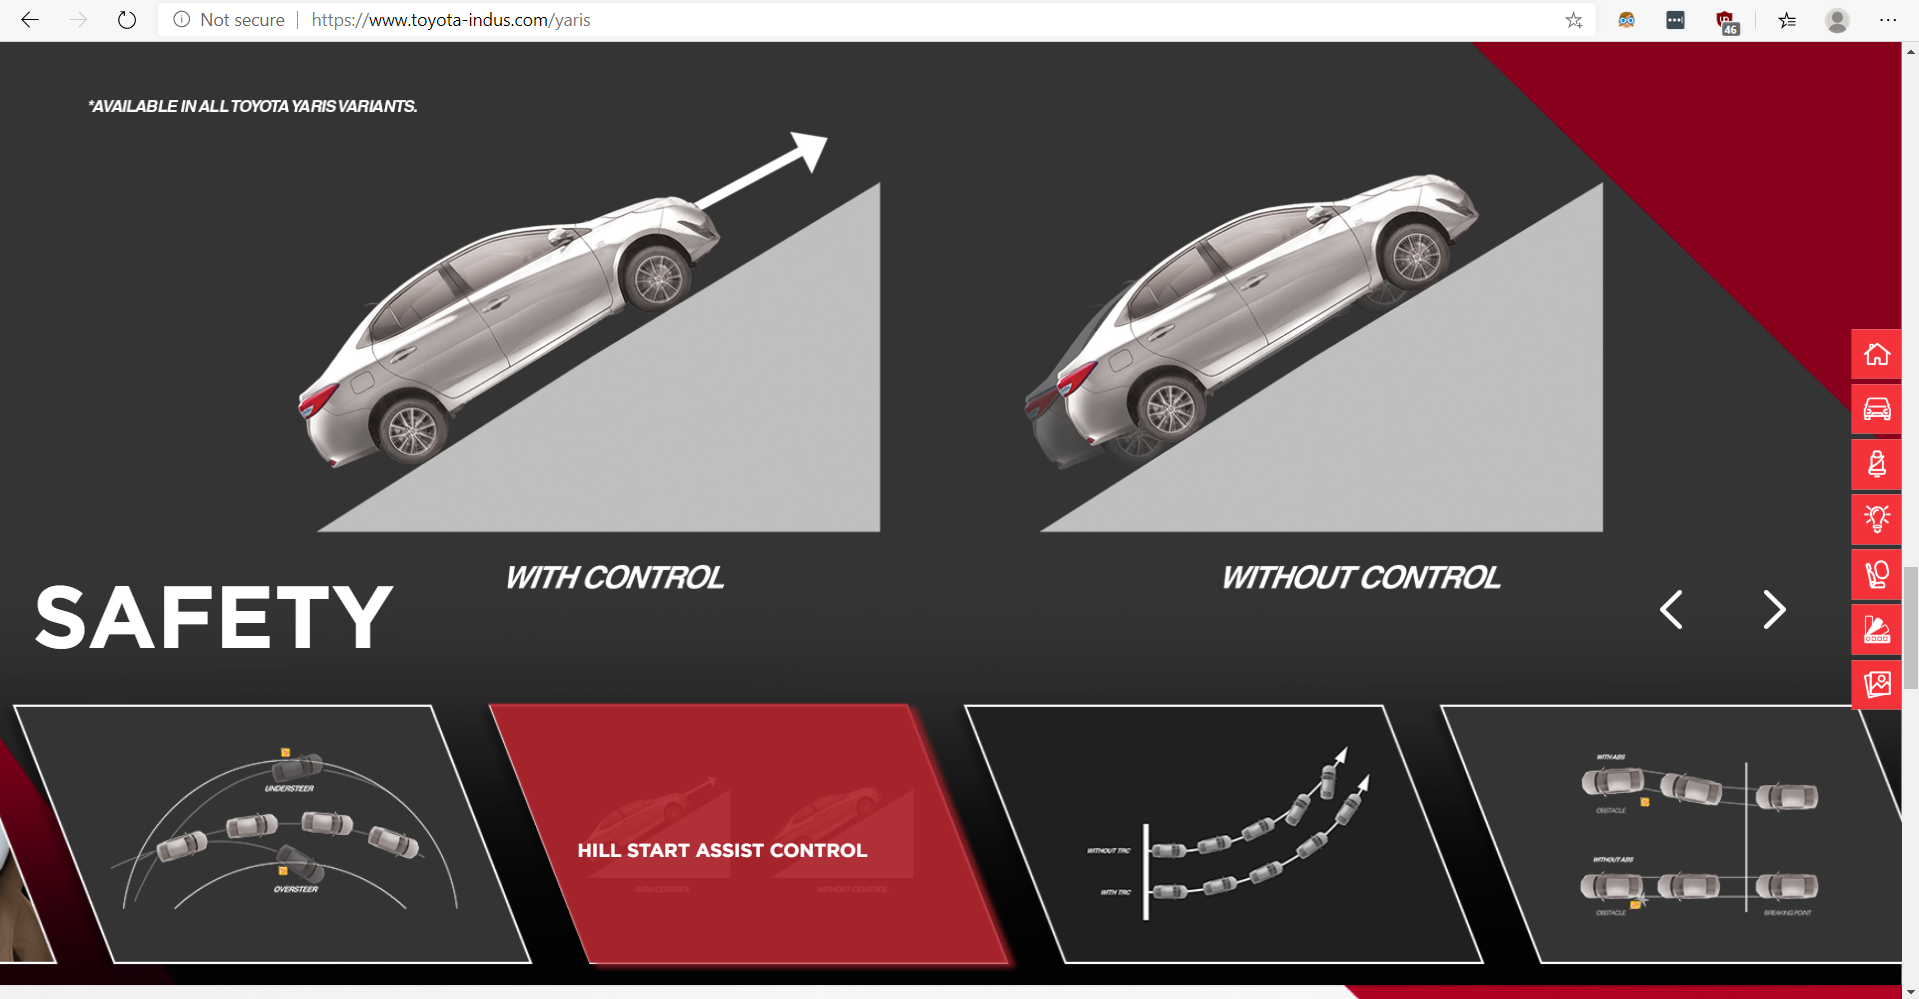Open the uBlock Origin extension
Image resolution: width=1919 pixels, height=999 pixels.
pyautogui.click(x=1727, y=21)
